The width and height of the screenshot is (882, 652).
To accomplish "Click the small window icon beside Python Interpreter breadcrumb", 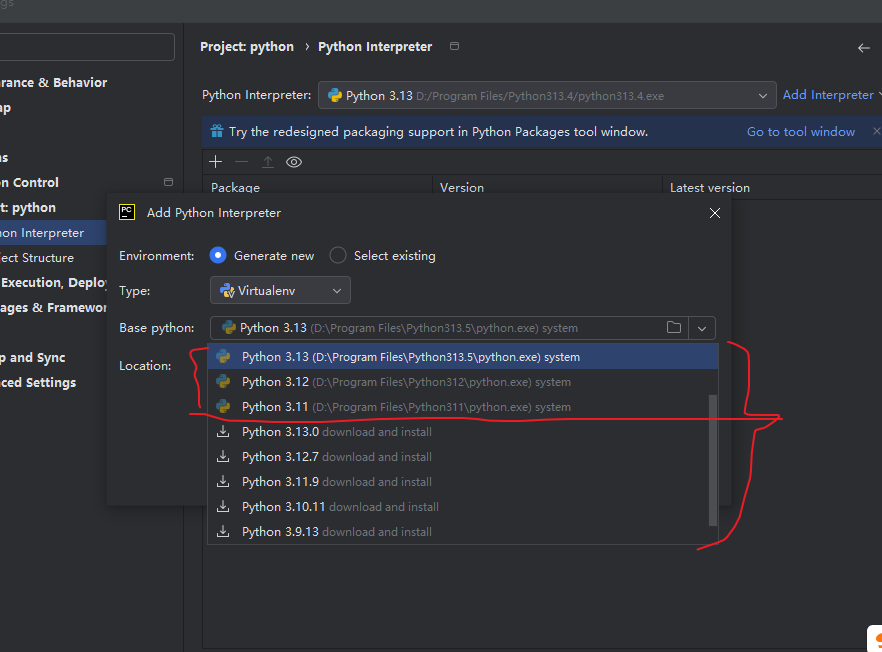I will click(x=454, y=46).
